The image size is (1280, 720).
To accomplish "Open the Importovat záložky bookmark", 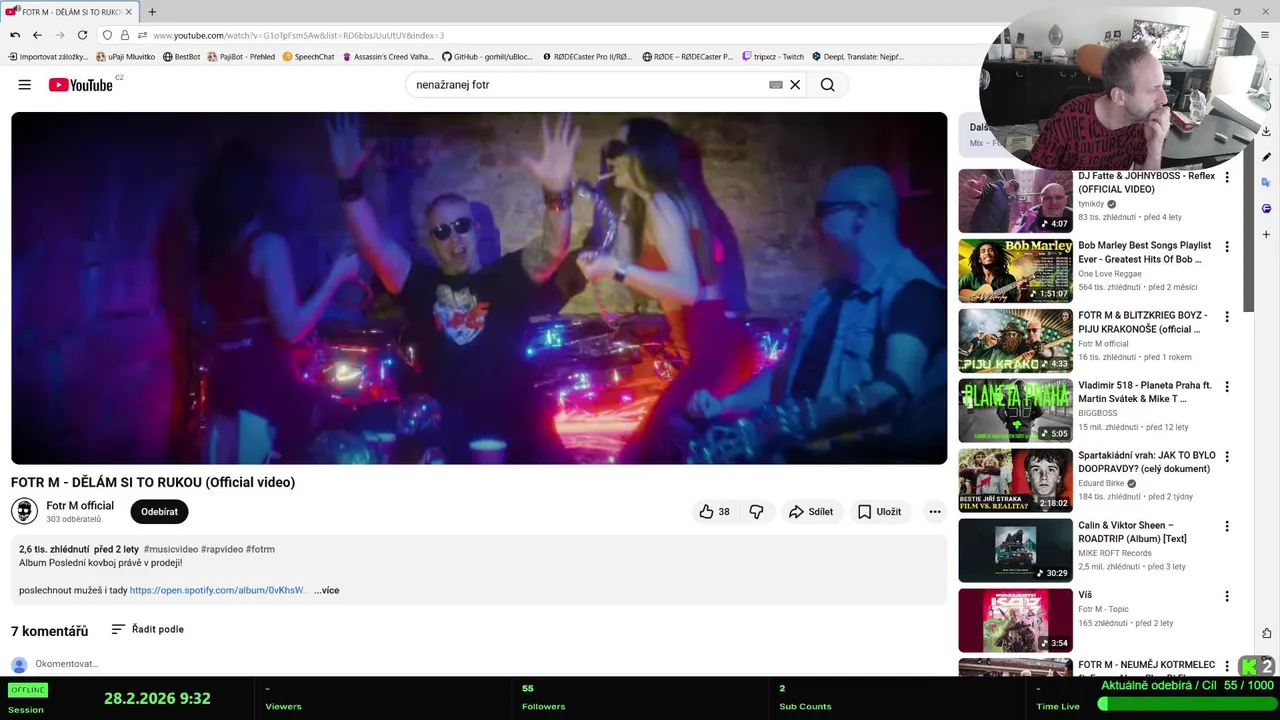I will (48, 57).
